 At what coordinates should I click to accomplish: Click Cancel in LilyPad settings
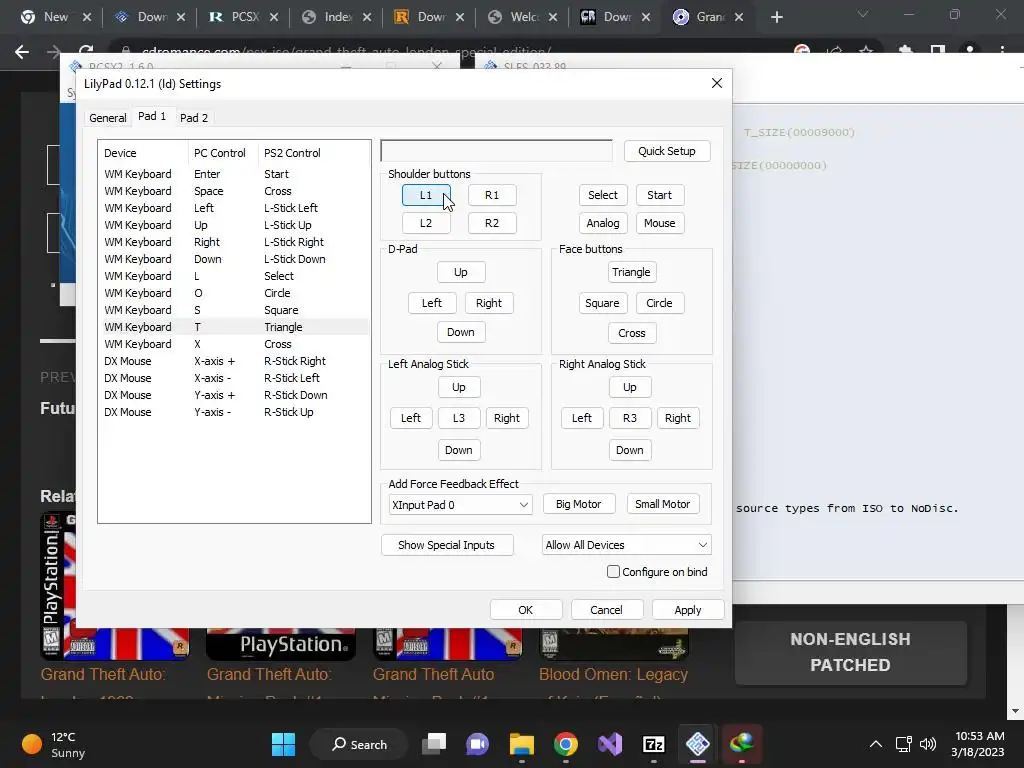(x=607, y=610)
